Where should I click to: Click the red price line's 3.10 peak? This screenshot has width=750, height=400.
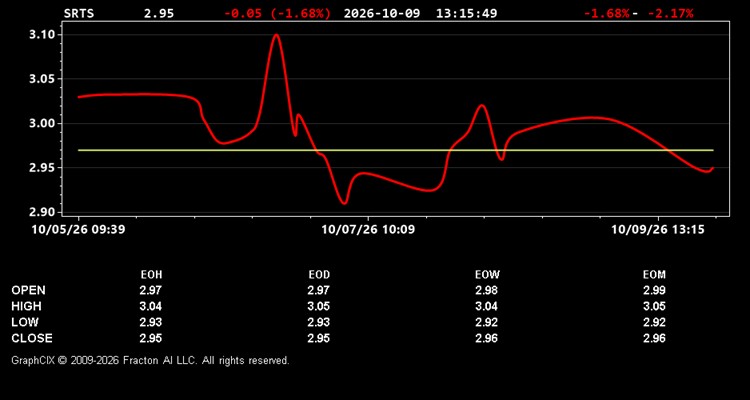tap(276, 35)
